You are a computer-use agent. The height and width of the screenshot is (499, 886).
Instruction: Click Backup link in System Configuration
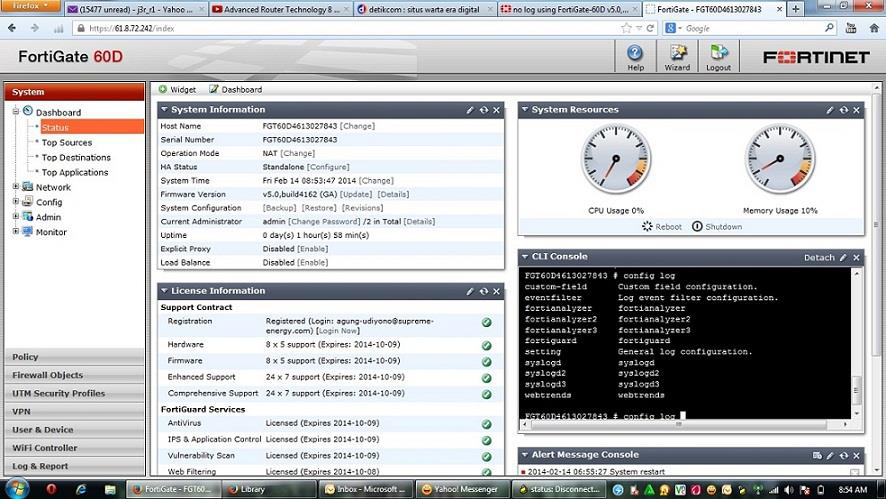point(280,208)
